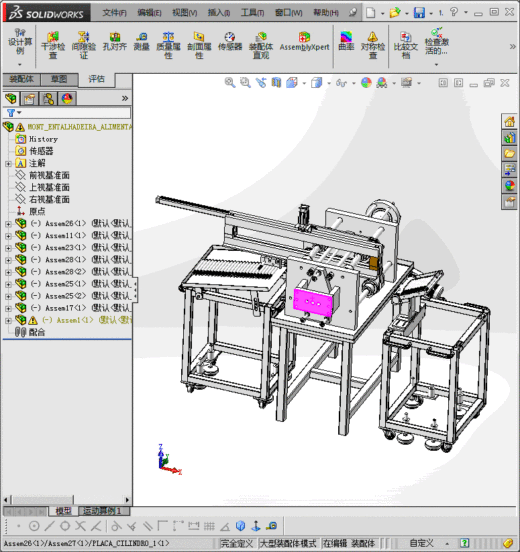The image size is (520, 552).
Task: Launch AssemblyXpert tool
Action: click(305, 42)
